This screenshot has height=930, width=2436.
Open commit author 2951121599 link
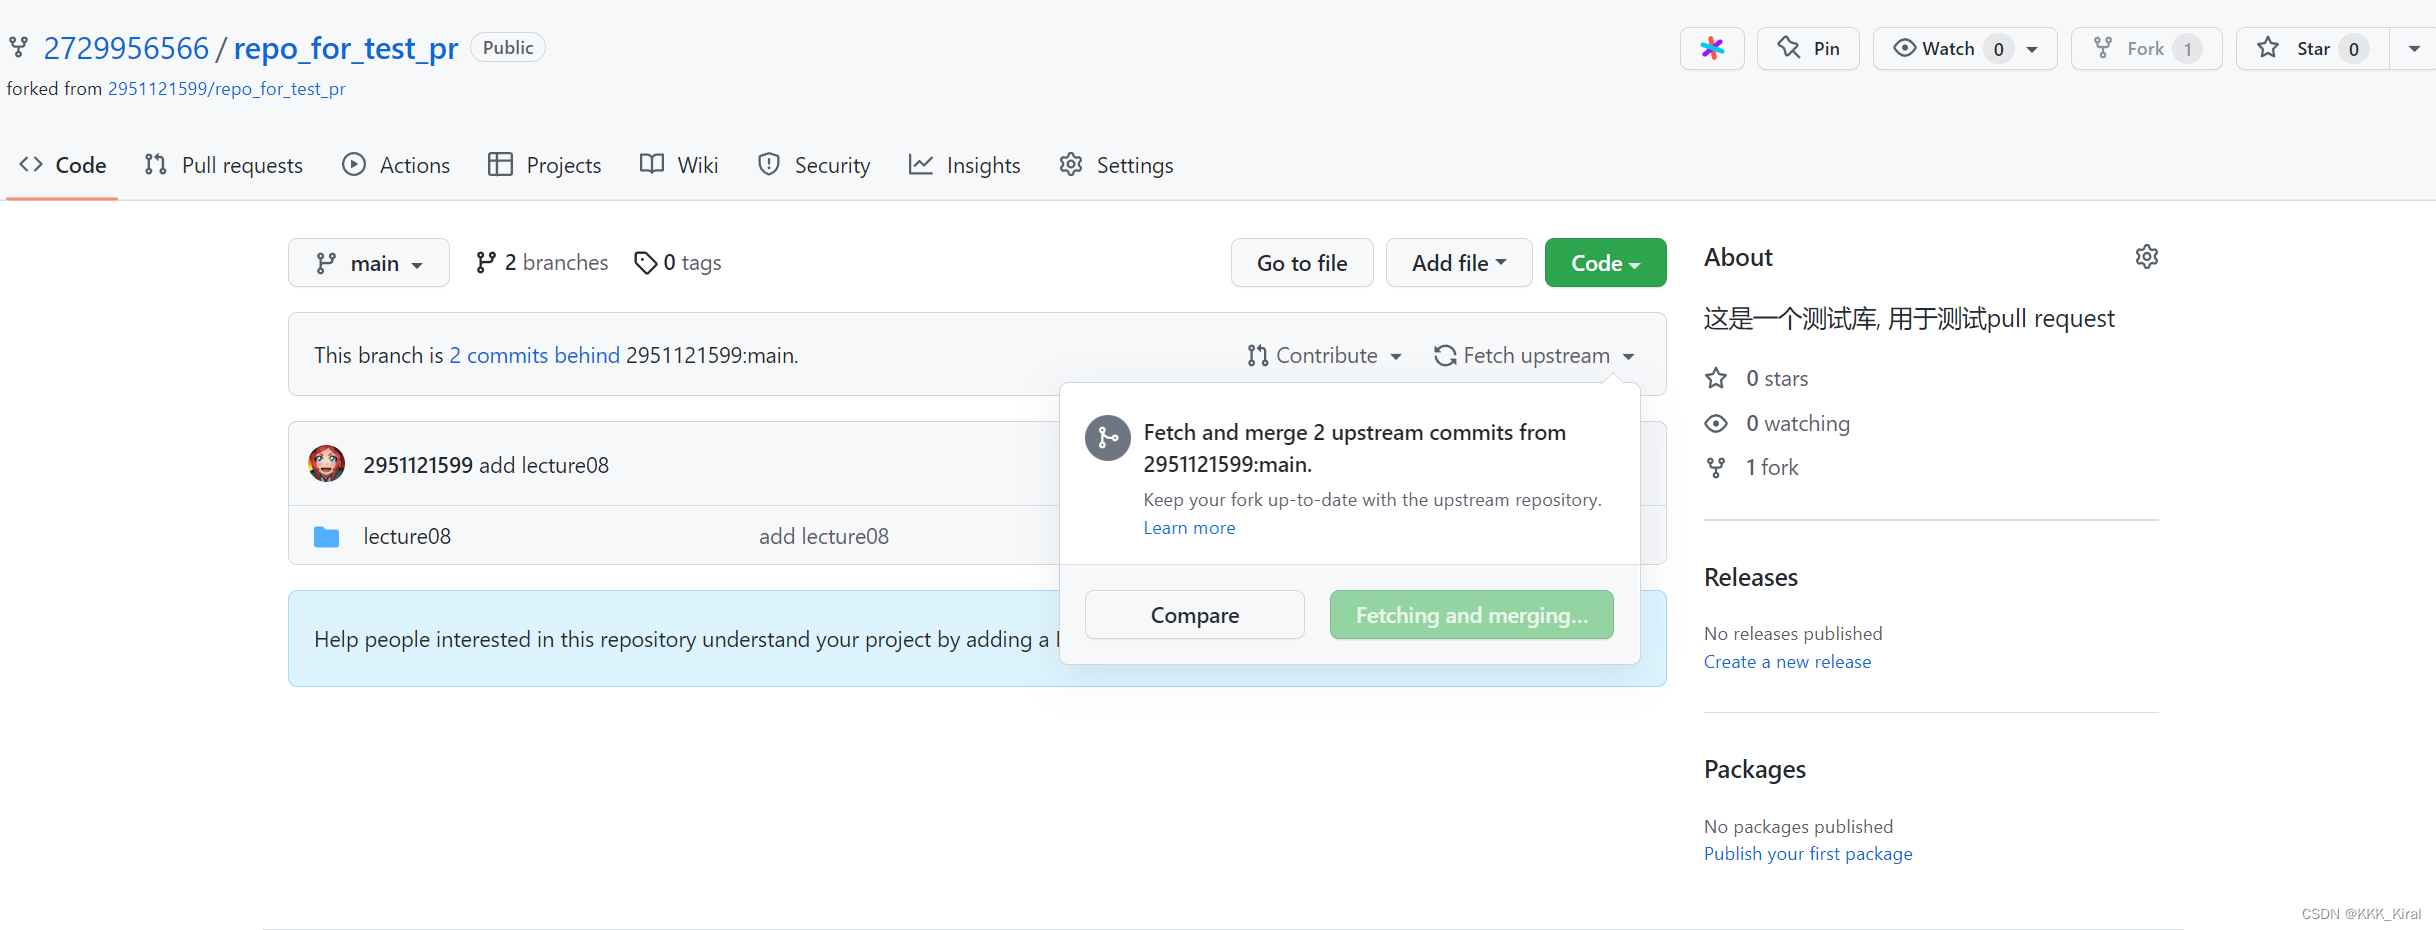click(418, 465)
